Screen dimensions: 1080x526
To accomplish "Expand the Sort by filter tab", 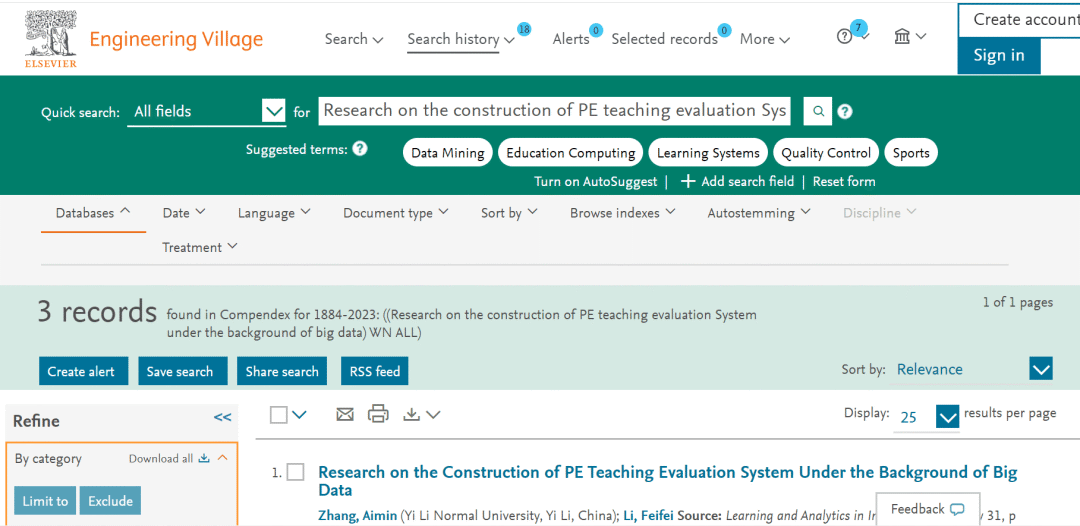I will pos(509,213).
